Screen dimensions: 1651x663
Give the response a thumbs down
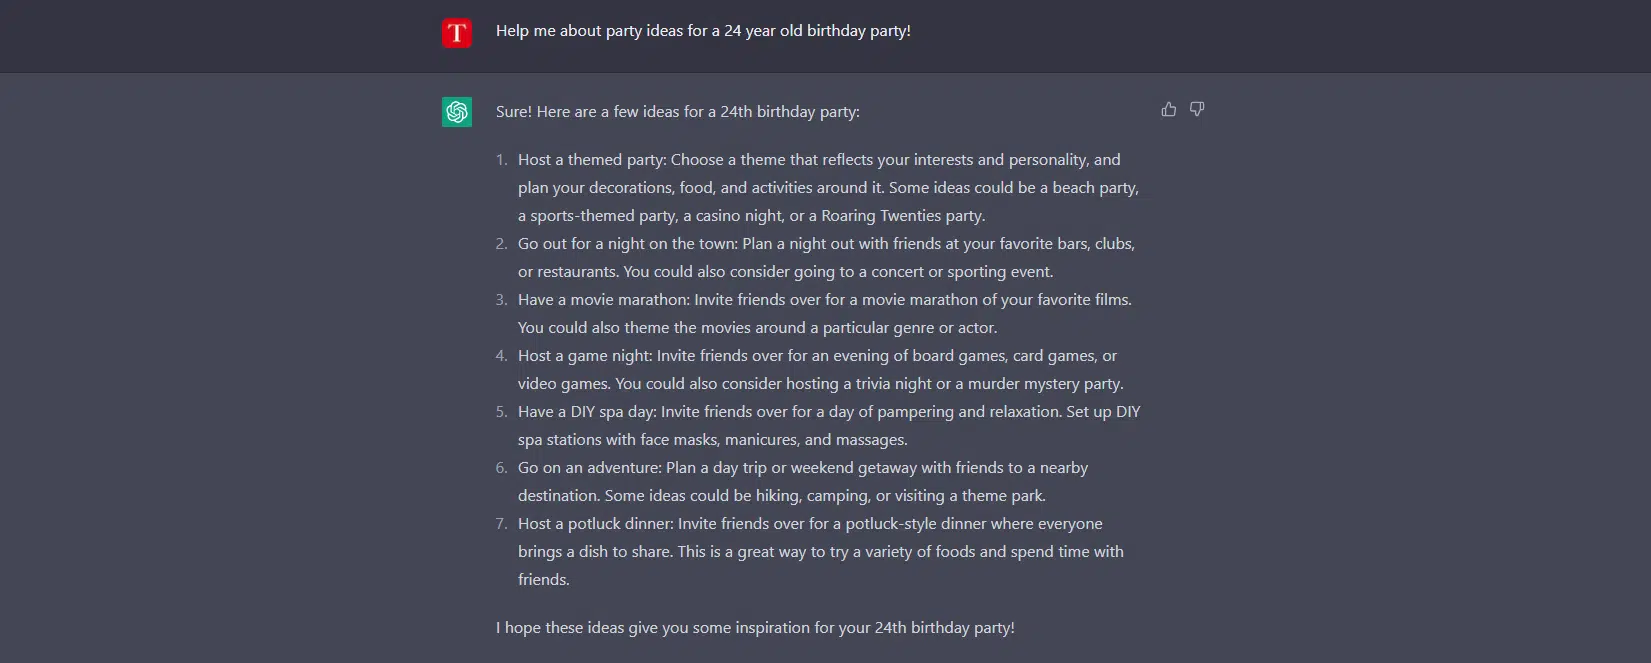[1197, 109]
